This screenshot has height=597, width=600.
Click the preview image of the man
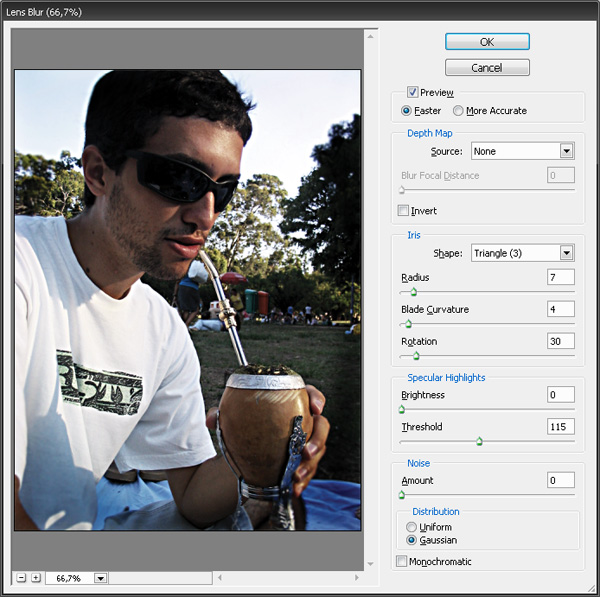[x=188, y=300]
